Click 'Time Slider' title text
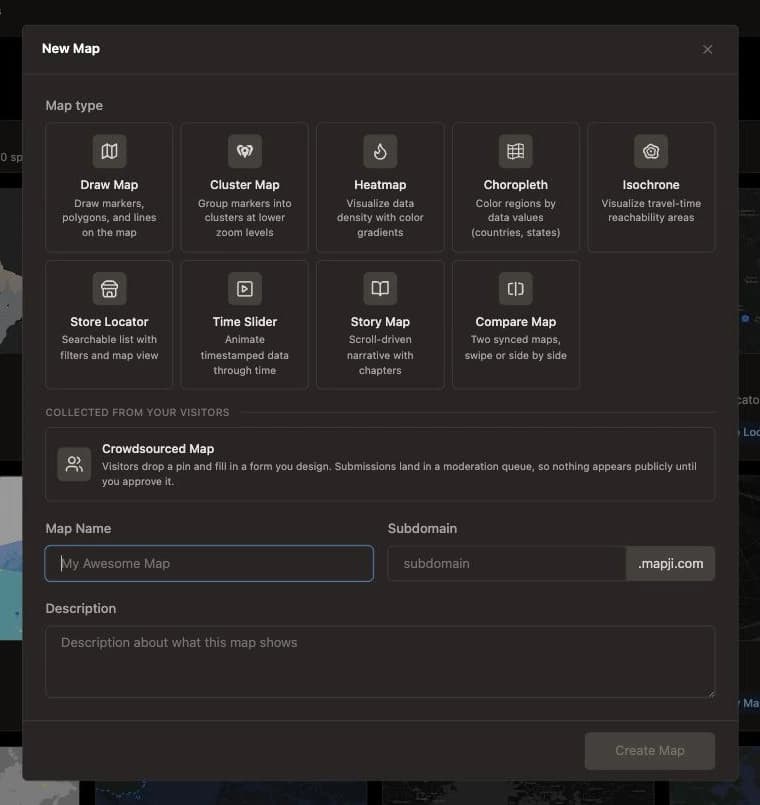The width and height of the screenshot is (760, 805). point(244,322)
